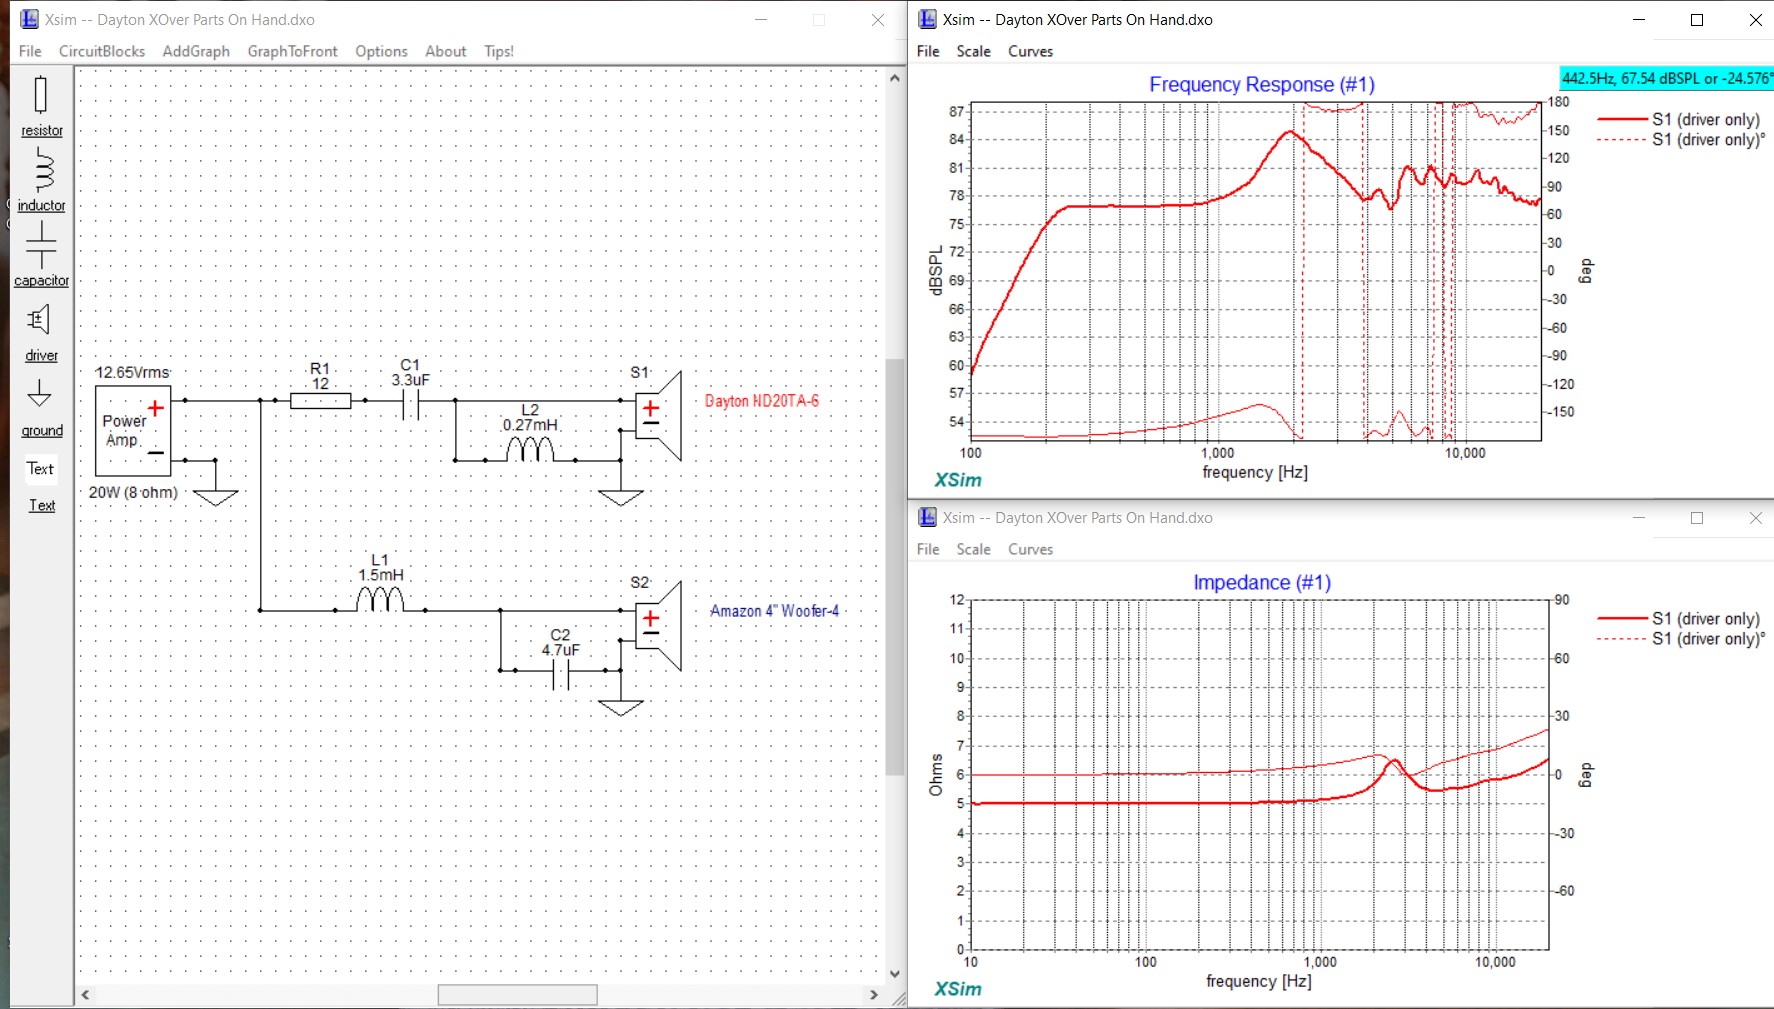
Task: Click ground symbol under driver S2
Action: [620, 707]
